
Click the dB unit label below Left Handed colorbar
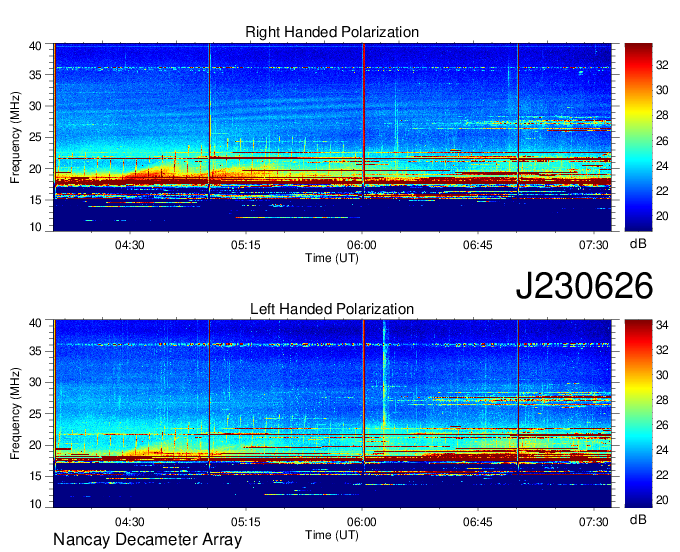point(638,519)
